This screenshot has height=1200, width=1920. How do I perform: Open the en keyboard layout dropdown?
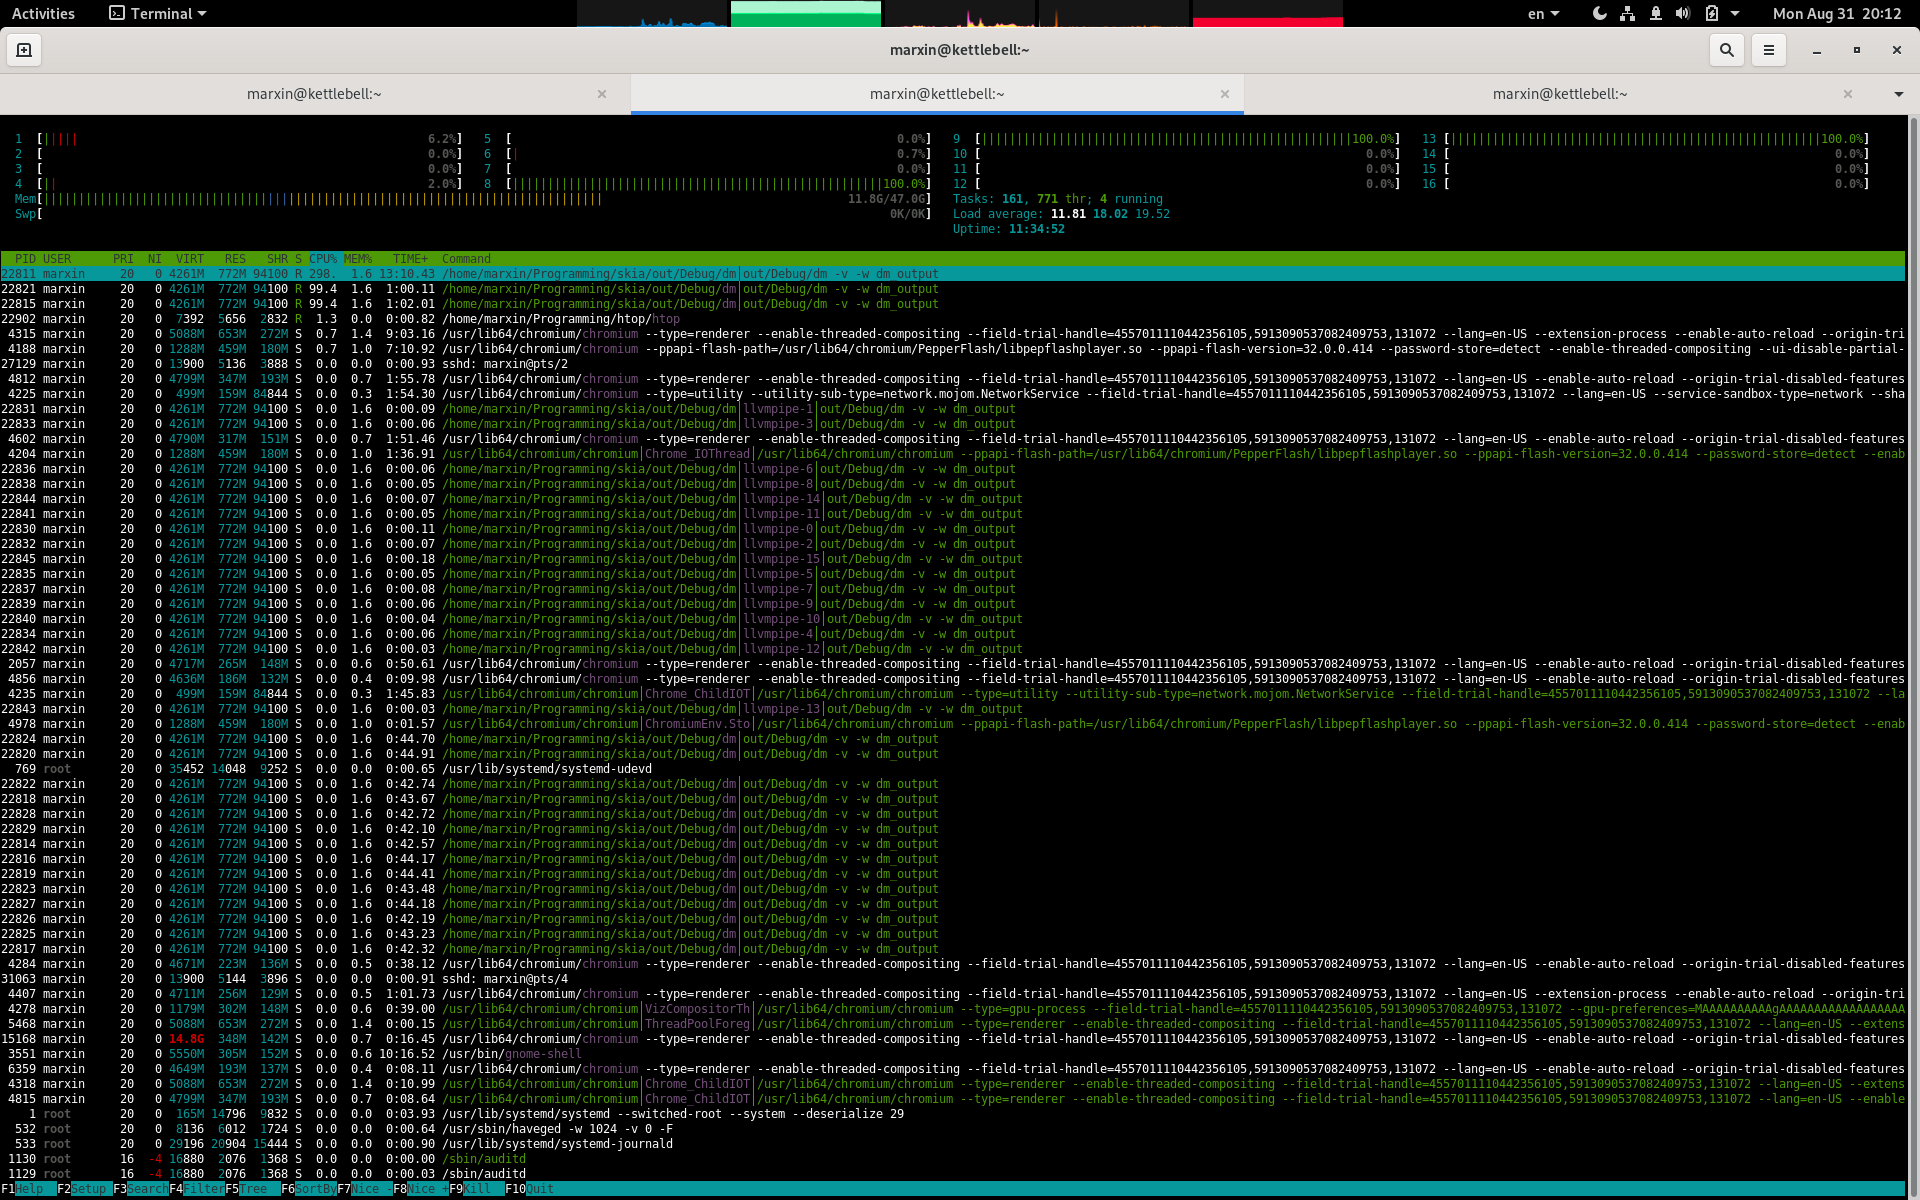pos(1543,14)
